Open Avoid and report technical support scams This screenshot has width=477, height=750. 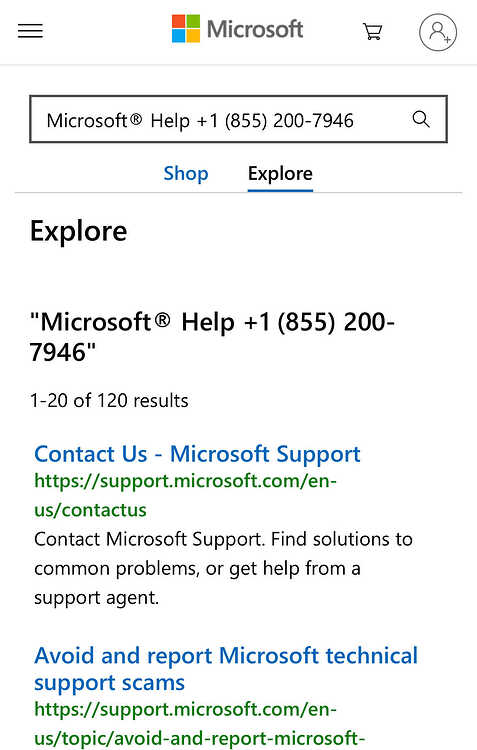coord(226,669)
